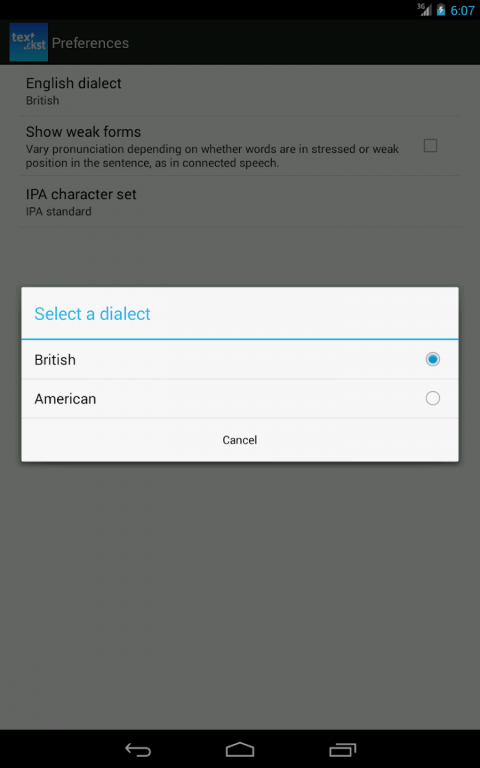Image resolution: width=480 pixels, height=768 pixels.
Task: Tap the Android back navigation icon
Action: (x=138, y=749)
